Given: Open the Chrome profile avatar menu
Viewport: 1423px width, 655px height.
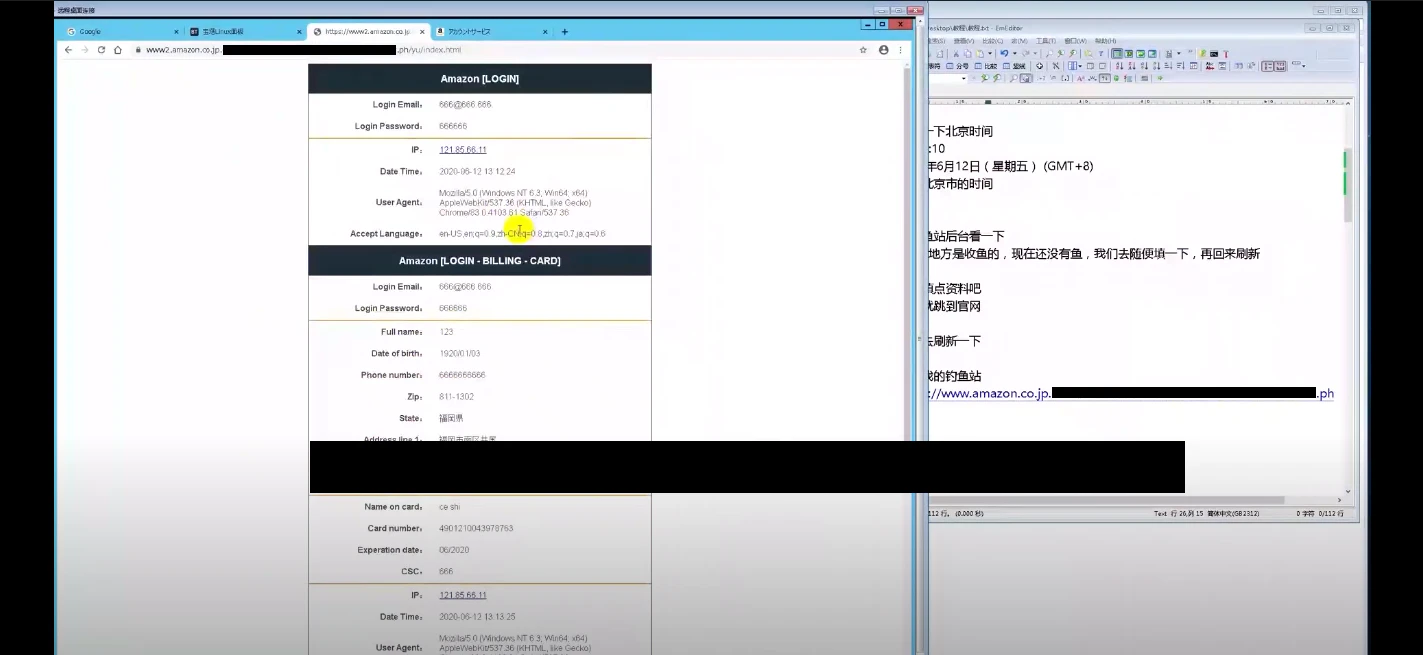Looking at the screenshot, I should click(x=883, y=49).
